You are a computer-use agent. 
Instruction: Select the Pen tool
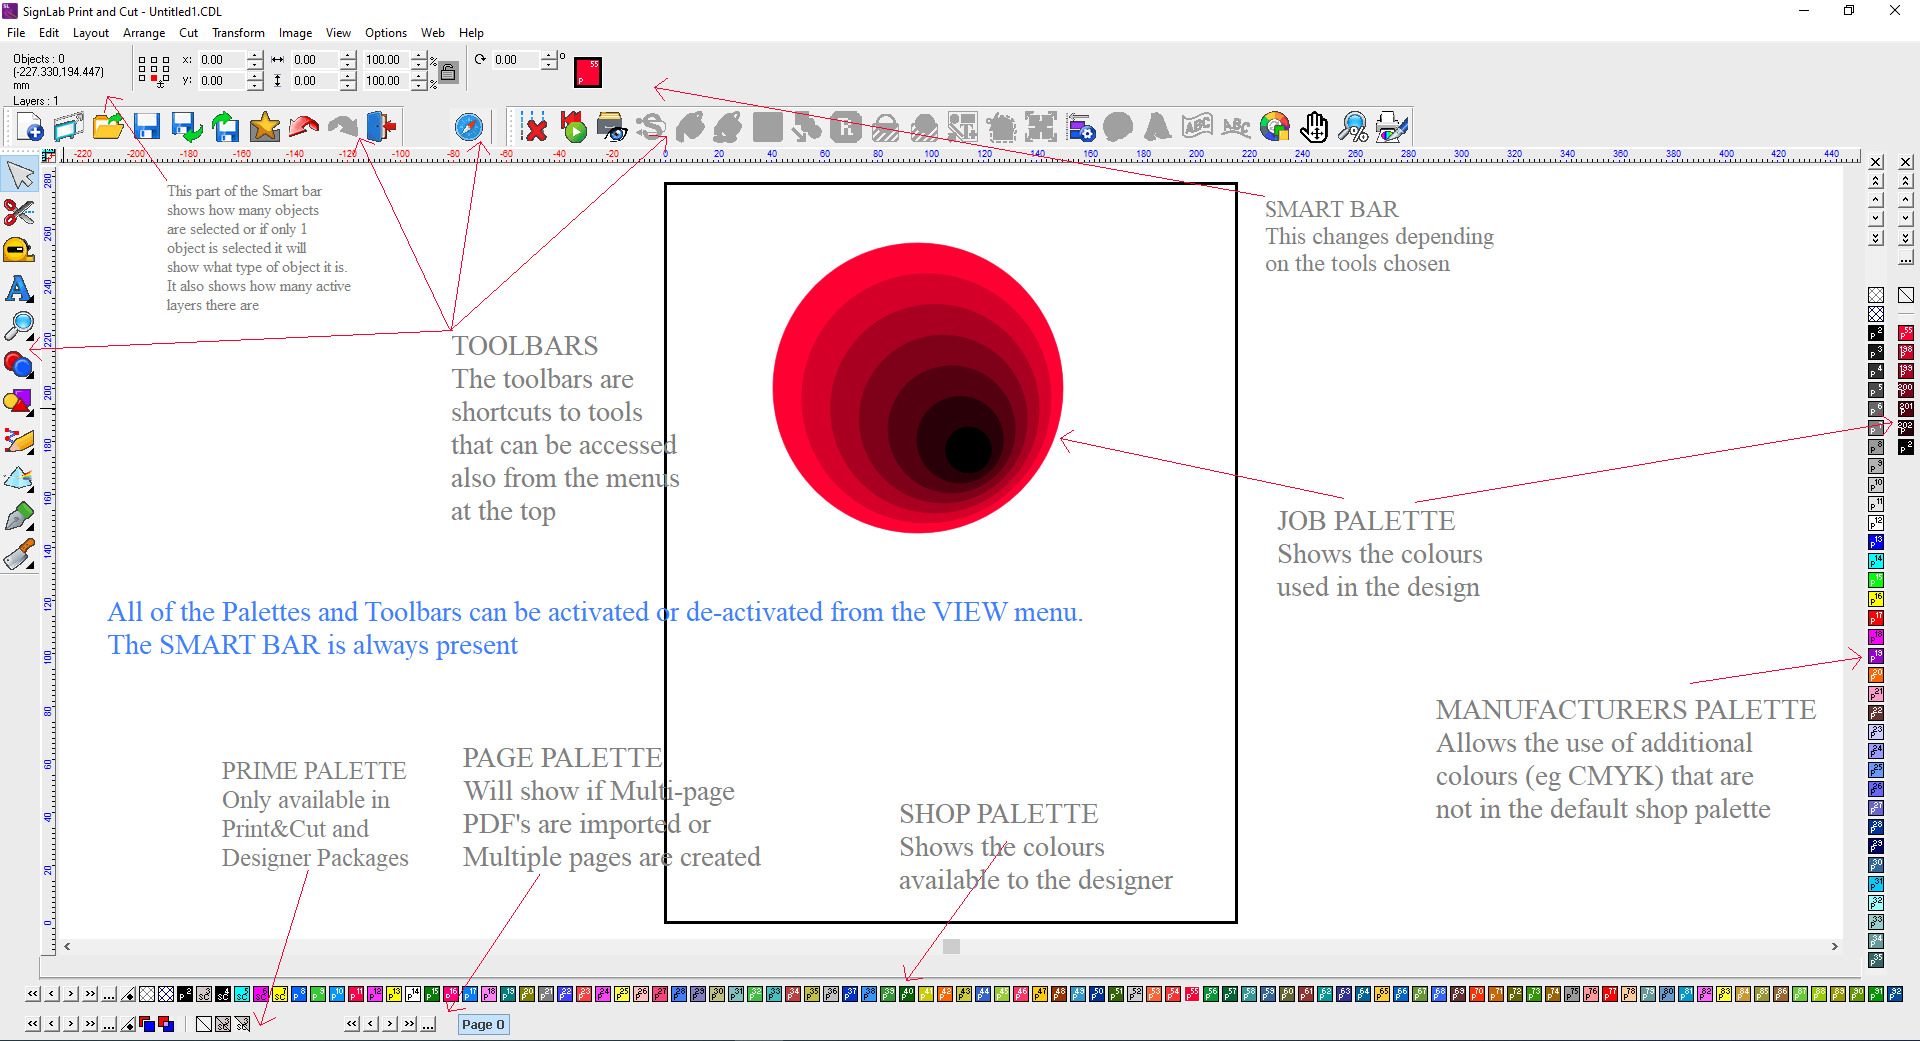tap(20, 516)
